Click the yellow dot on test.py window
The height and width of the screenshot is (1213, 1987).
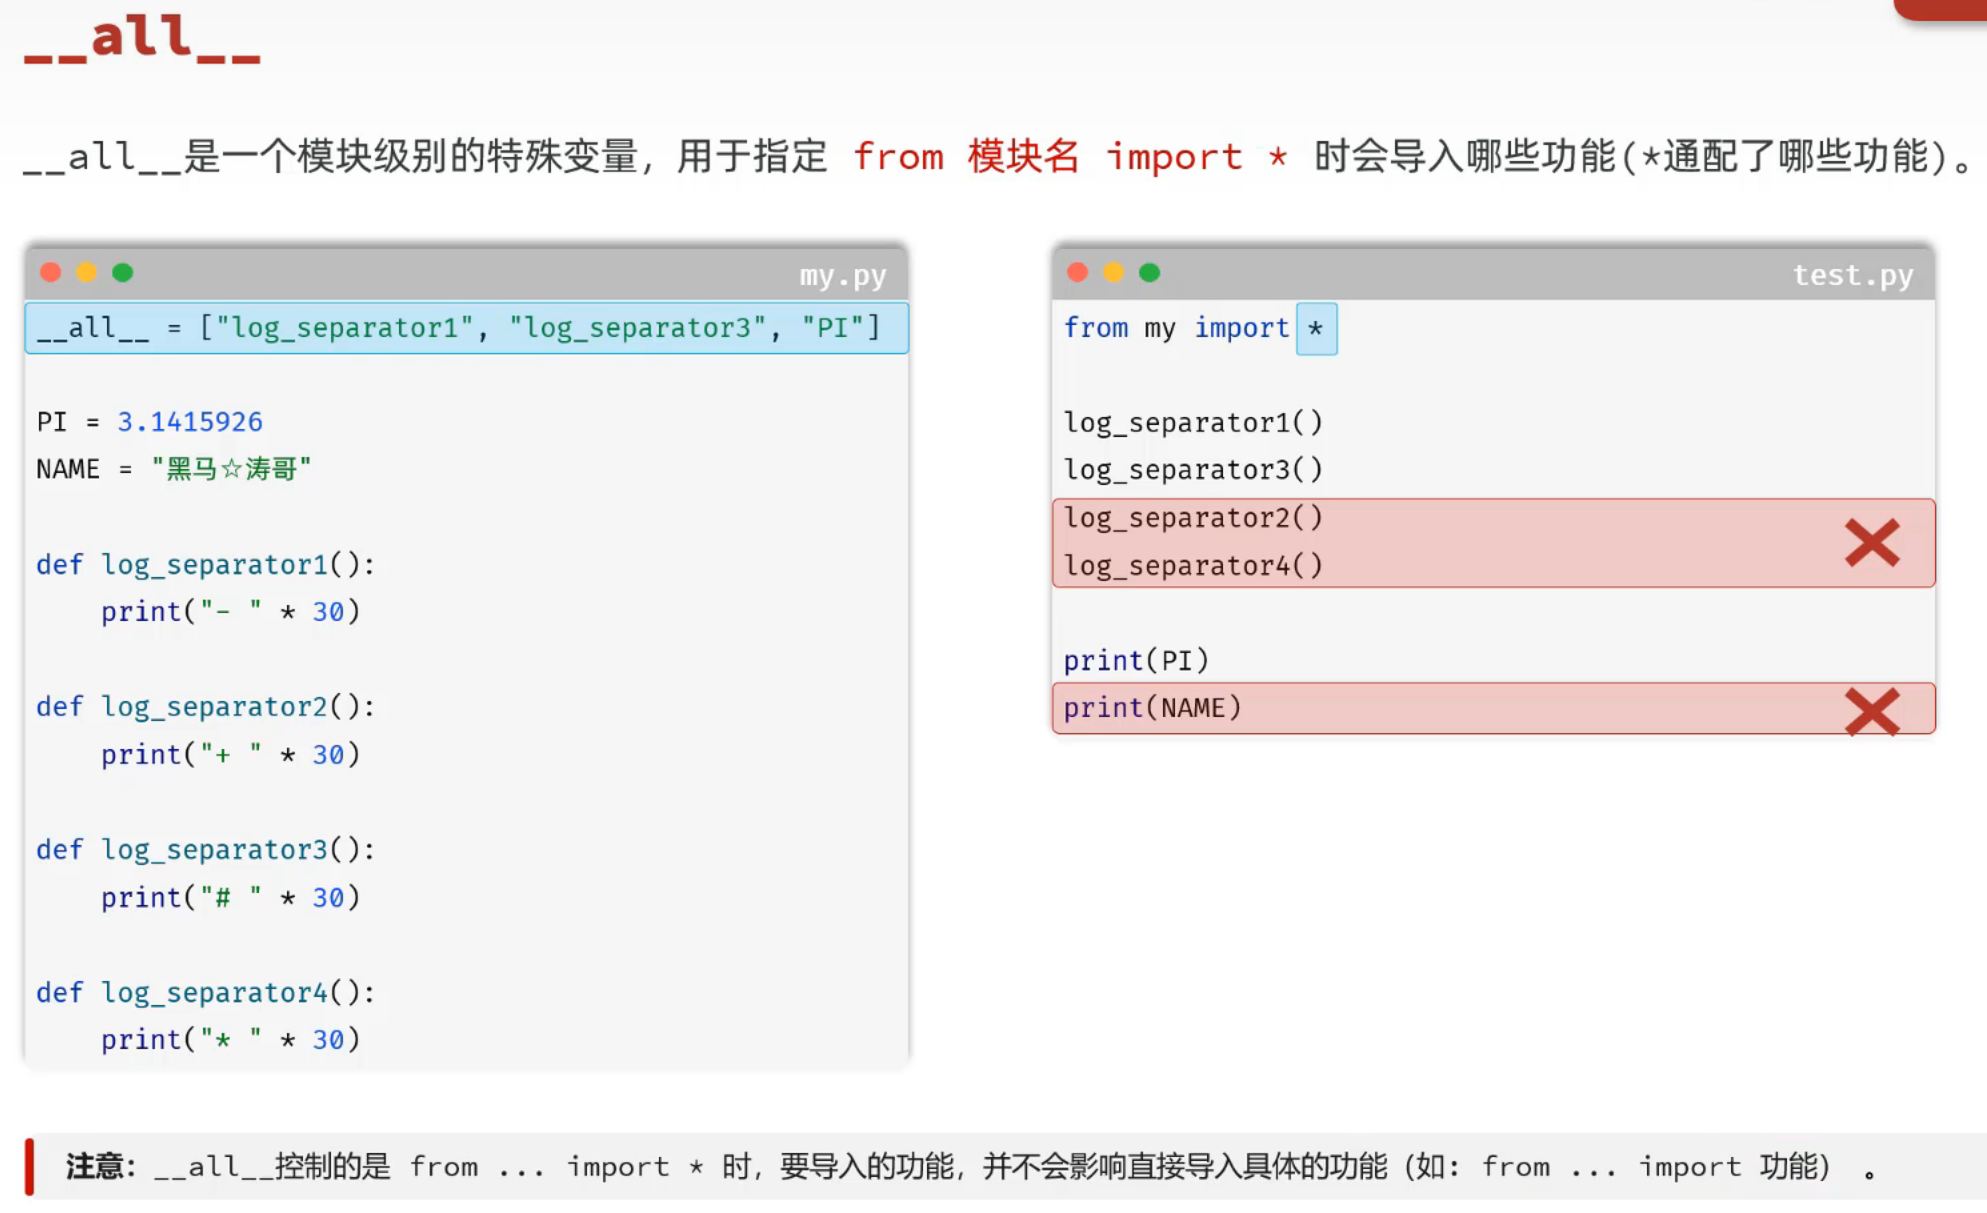click(1113, 272)
